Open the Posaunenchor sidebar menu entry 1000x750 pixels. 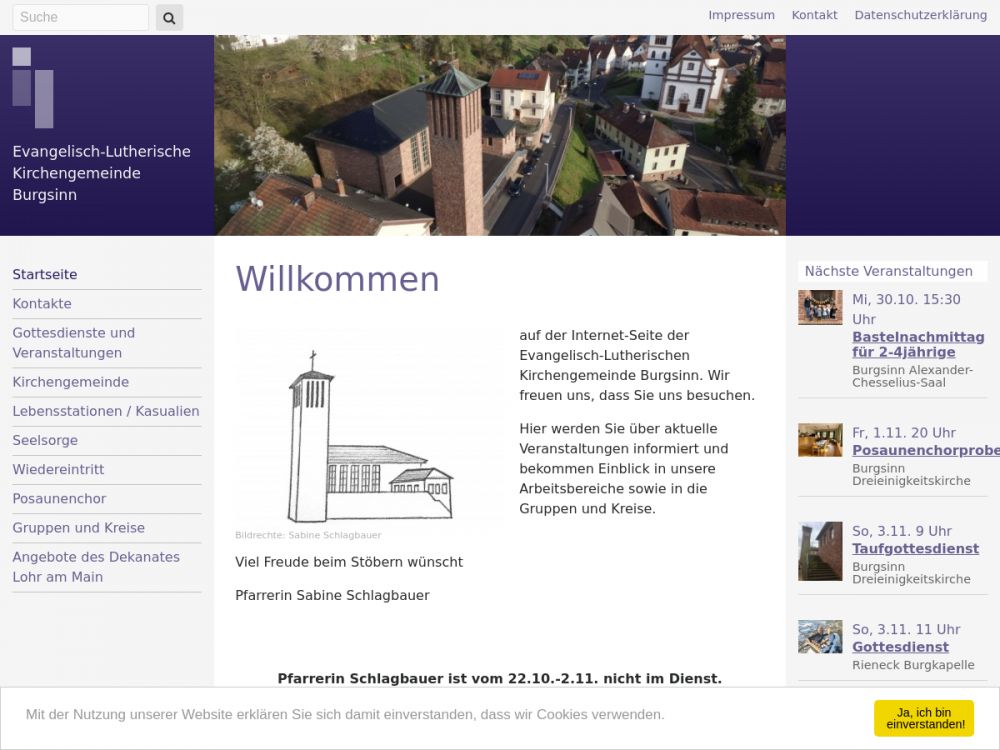coord(59,498)
